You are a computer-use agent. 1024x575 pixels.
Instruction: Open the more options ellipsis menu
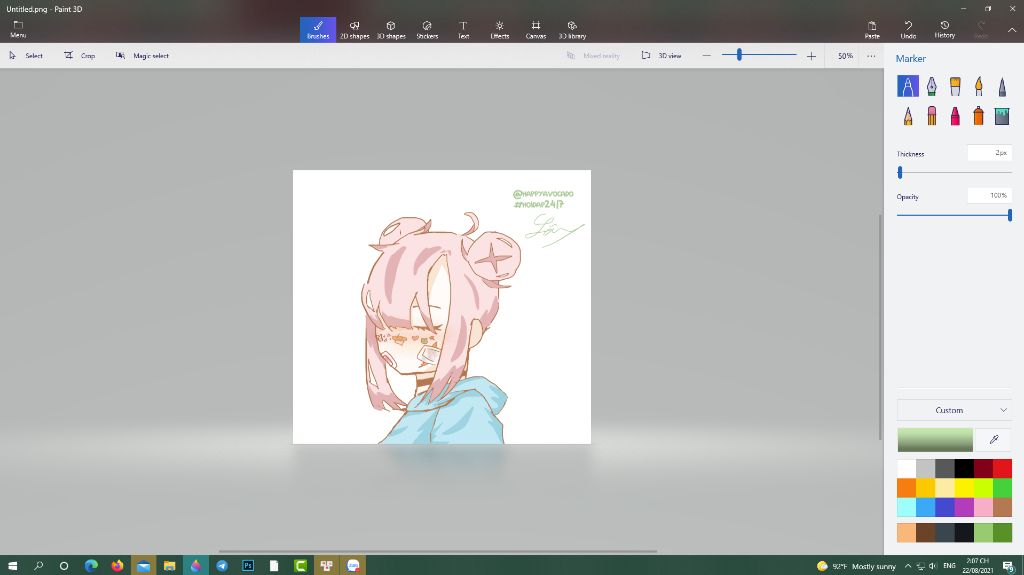coord(871,56)
